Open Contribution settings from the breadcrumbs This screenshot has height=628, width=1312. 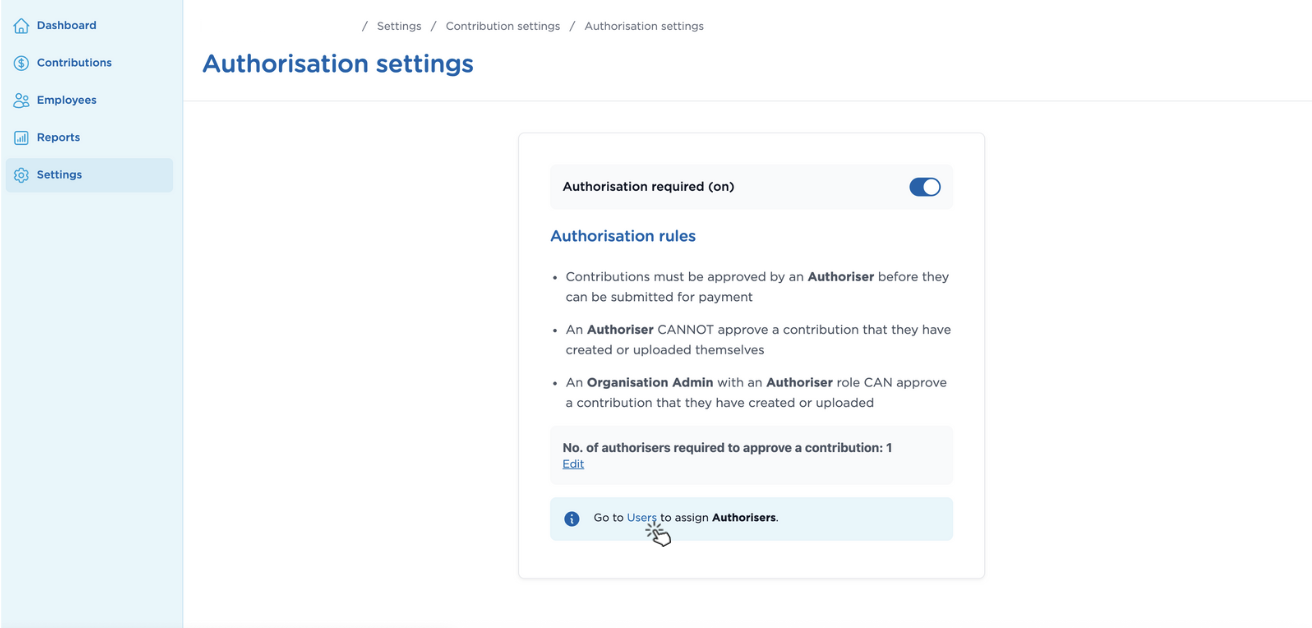pos(502,25)
